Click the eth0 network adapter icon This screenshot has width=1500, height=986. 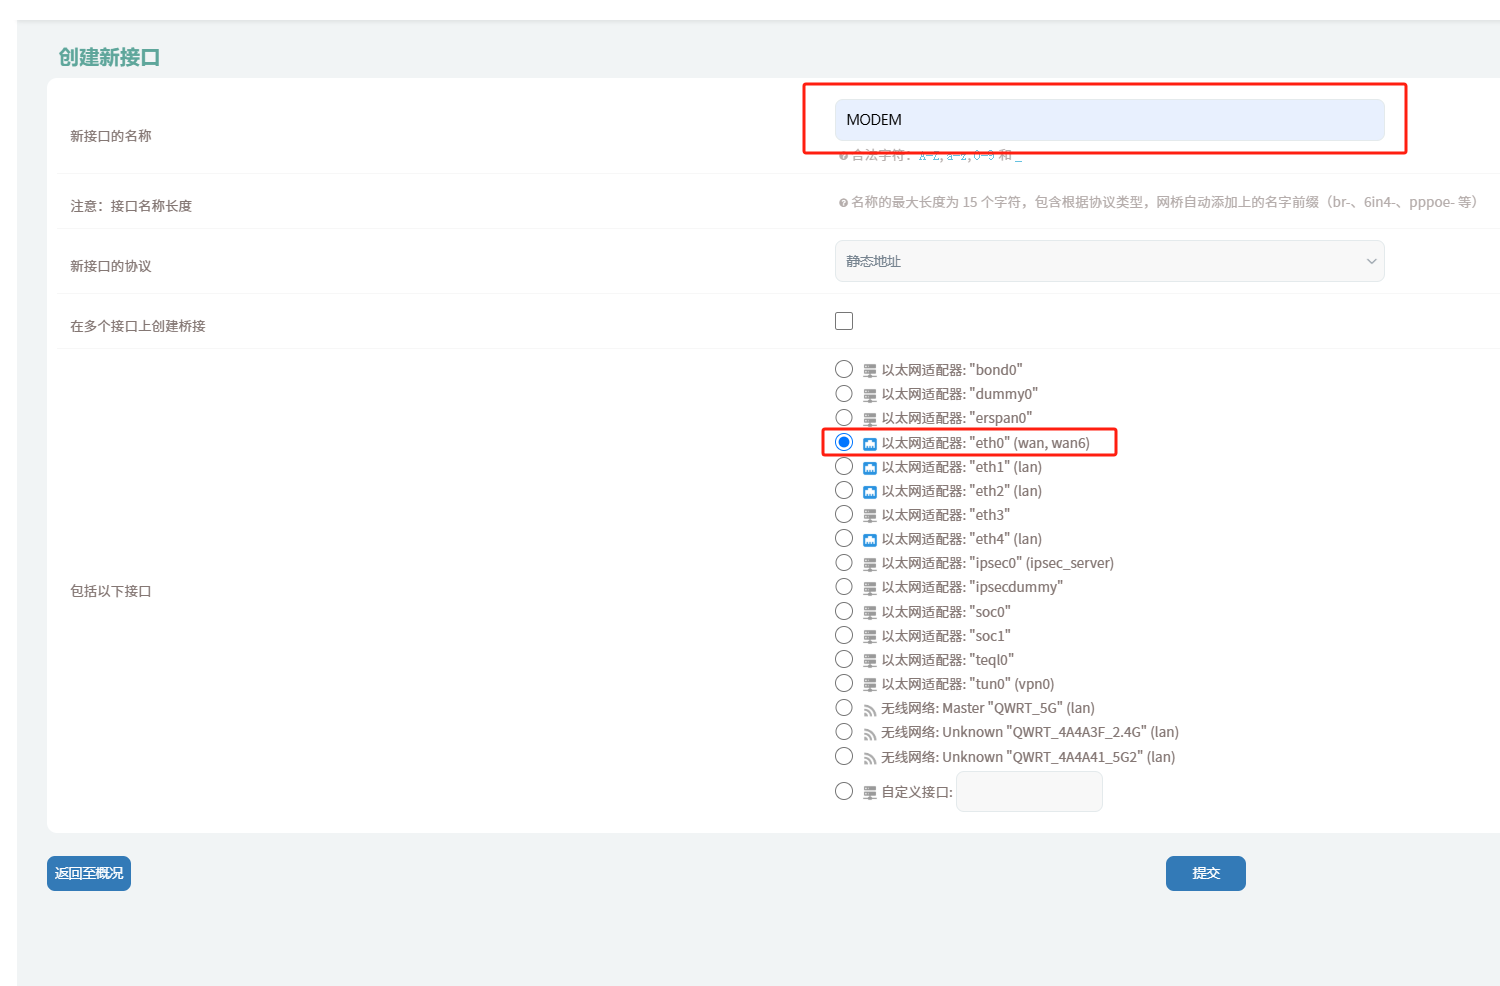(x=870, y=443)
